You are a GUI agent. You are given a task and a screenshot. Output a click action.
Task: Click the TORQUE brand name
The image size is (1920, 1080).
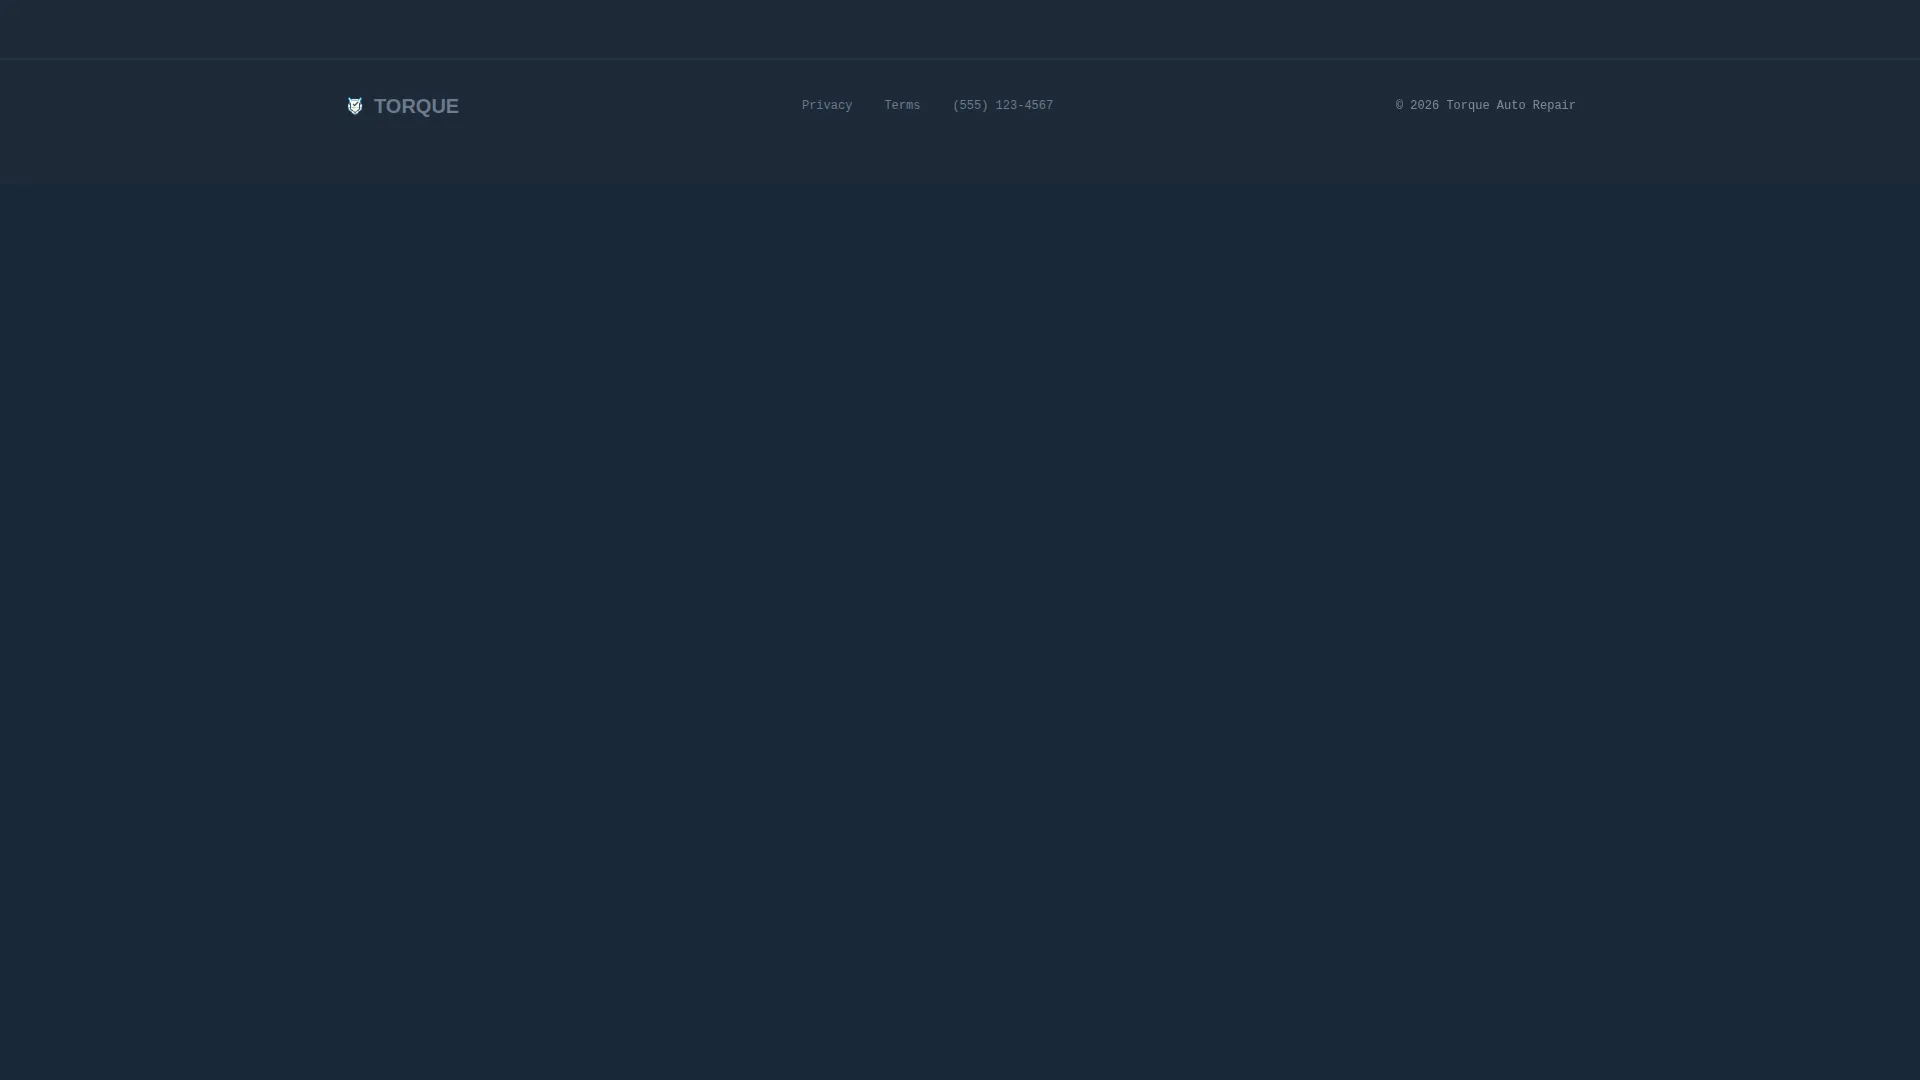(416, 106)
